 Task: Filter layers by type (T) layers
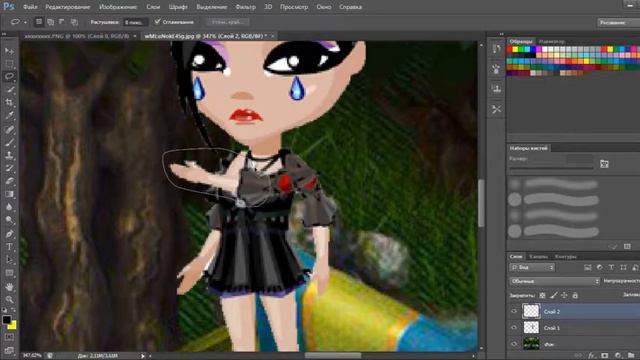[611, 267]
